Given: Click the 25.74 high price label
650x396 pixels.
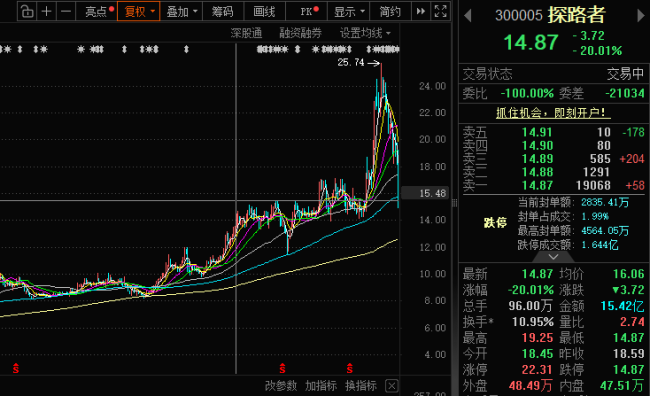Looking at the screenshot, I should (x=351, y=63).
